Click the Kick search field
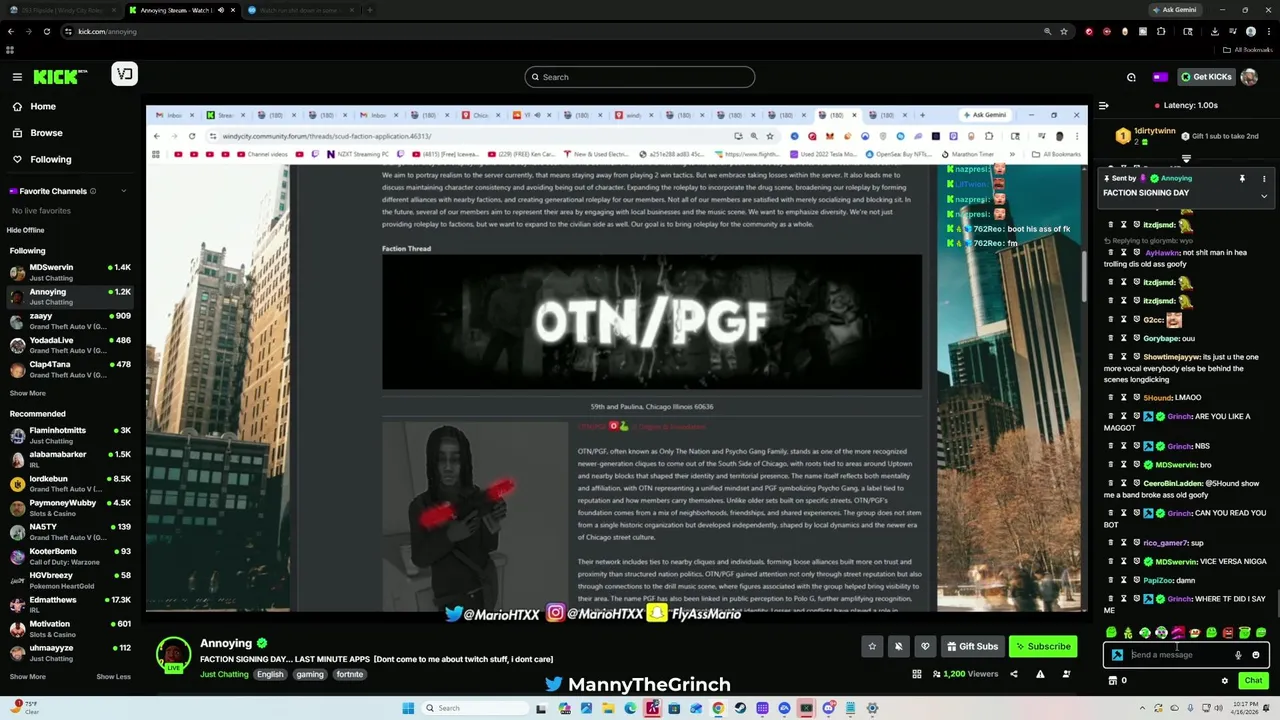The width and height of the screenshot is (1280, 720). point(640,77)
